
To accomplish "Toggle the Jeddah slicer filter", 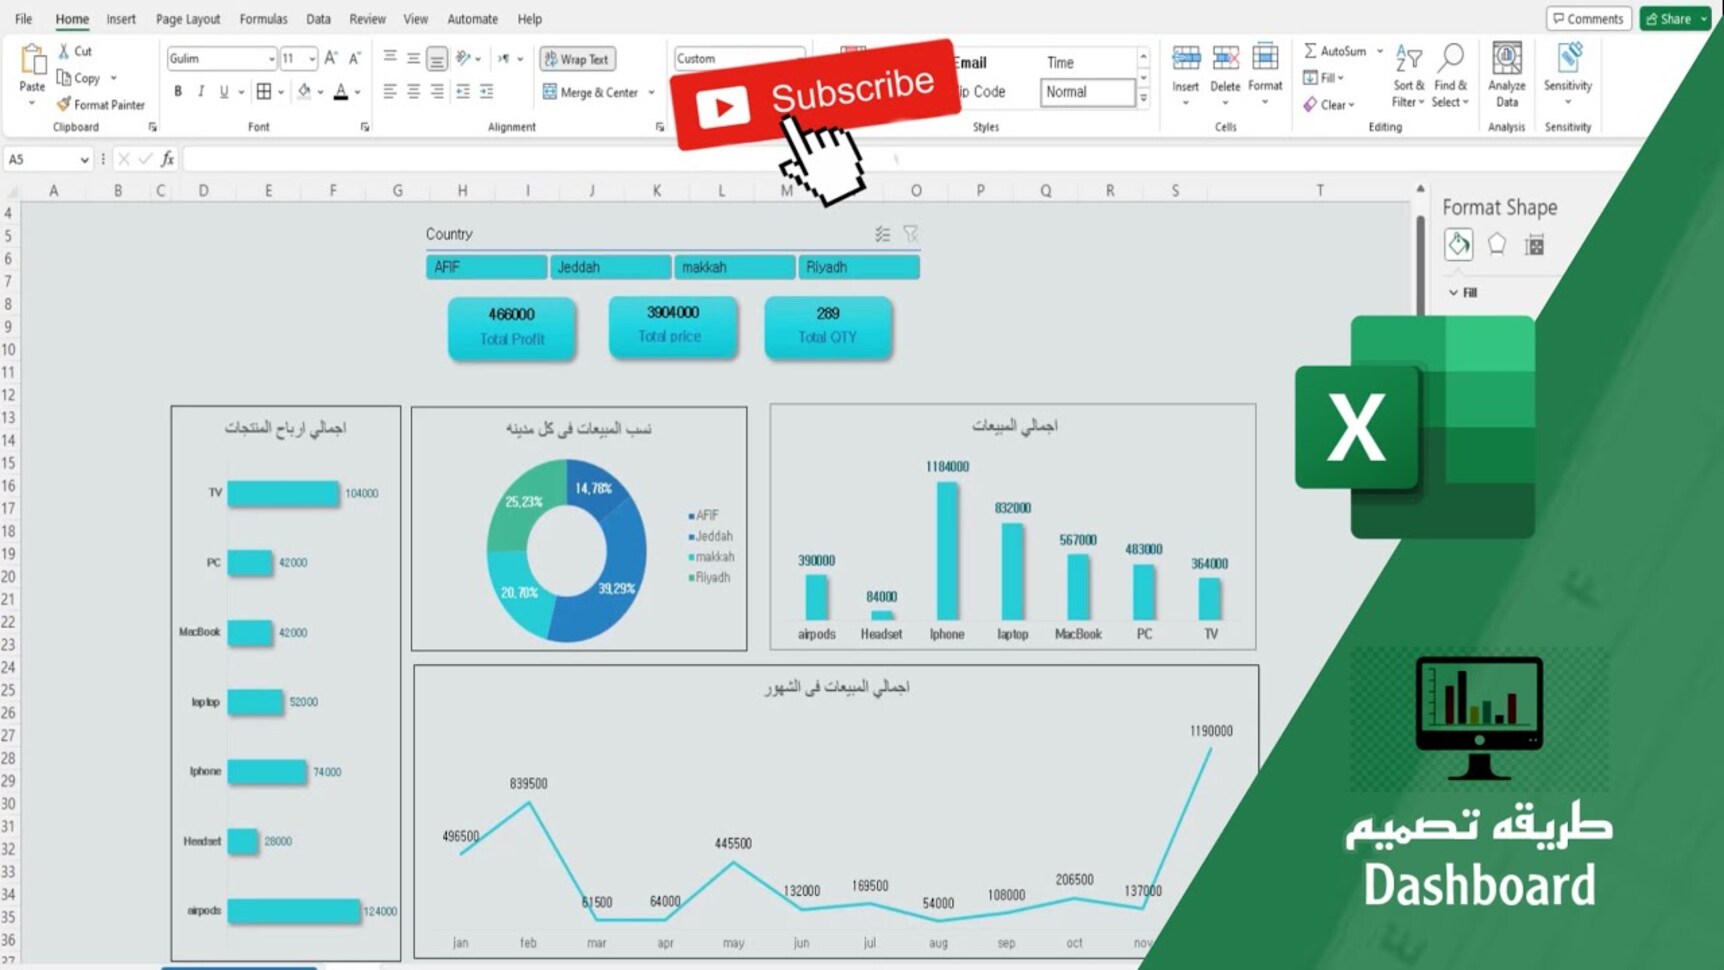I will tap(610, 267).
